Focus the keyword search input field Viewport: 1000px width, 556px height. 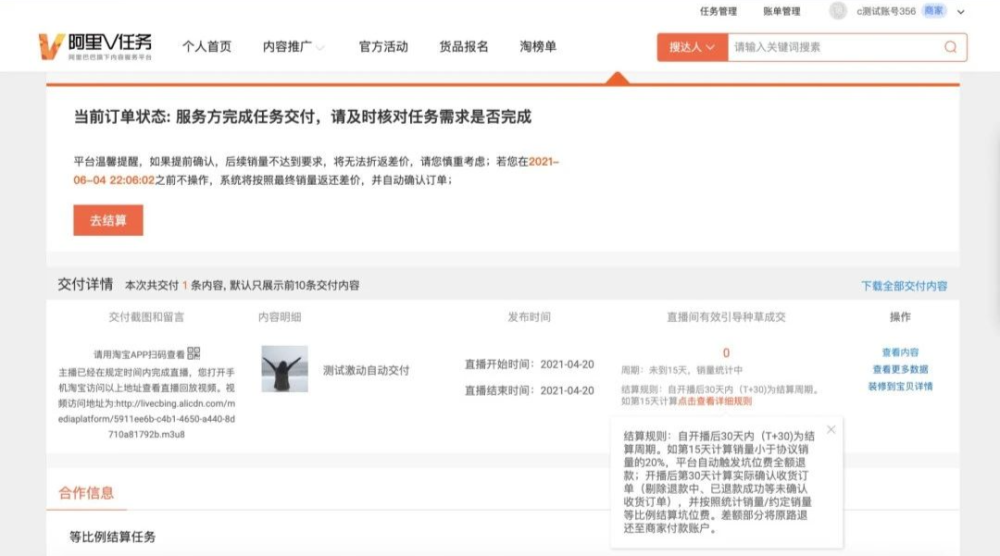click(835, 47)
